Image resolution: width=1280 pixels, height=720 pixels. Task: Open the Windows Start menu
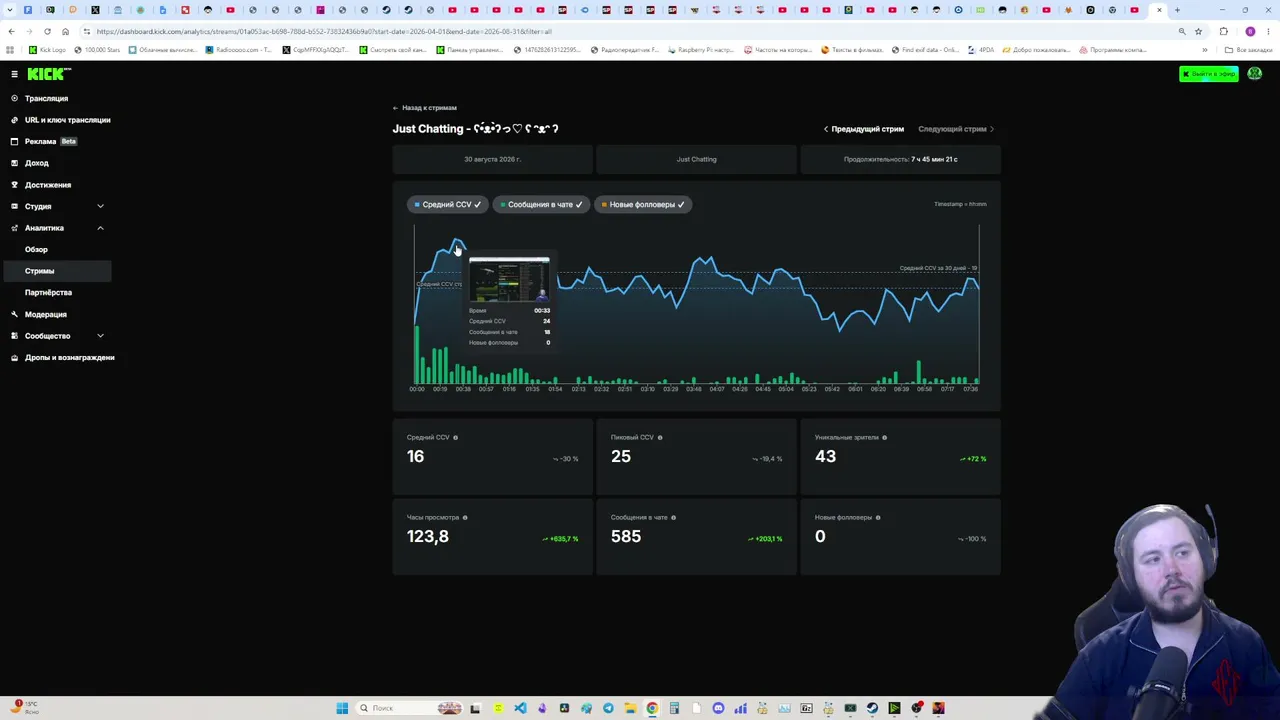[x=342, y=708]
